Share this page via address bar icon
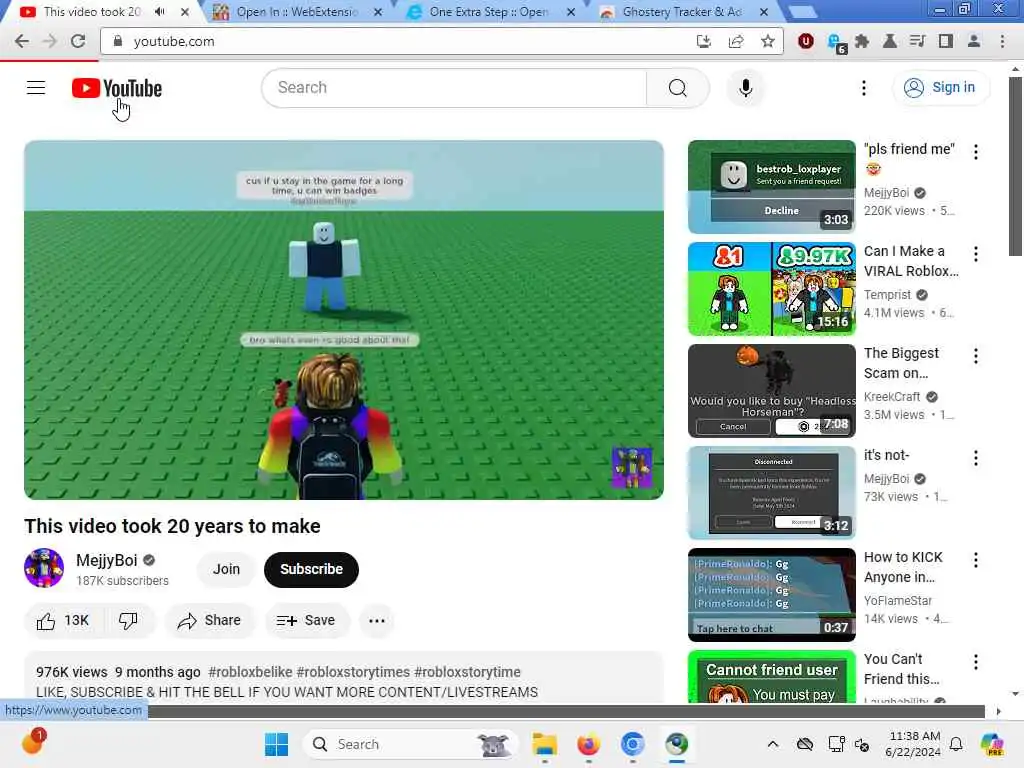Image resolution: width=1024 pixels, height=768 pixels. (736, 41)
